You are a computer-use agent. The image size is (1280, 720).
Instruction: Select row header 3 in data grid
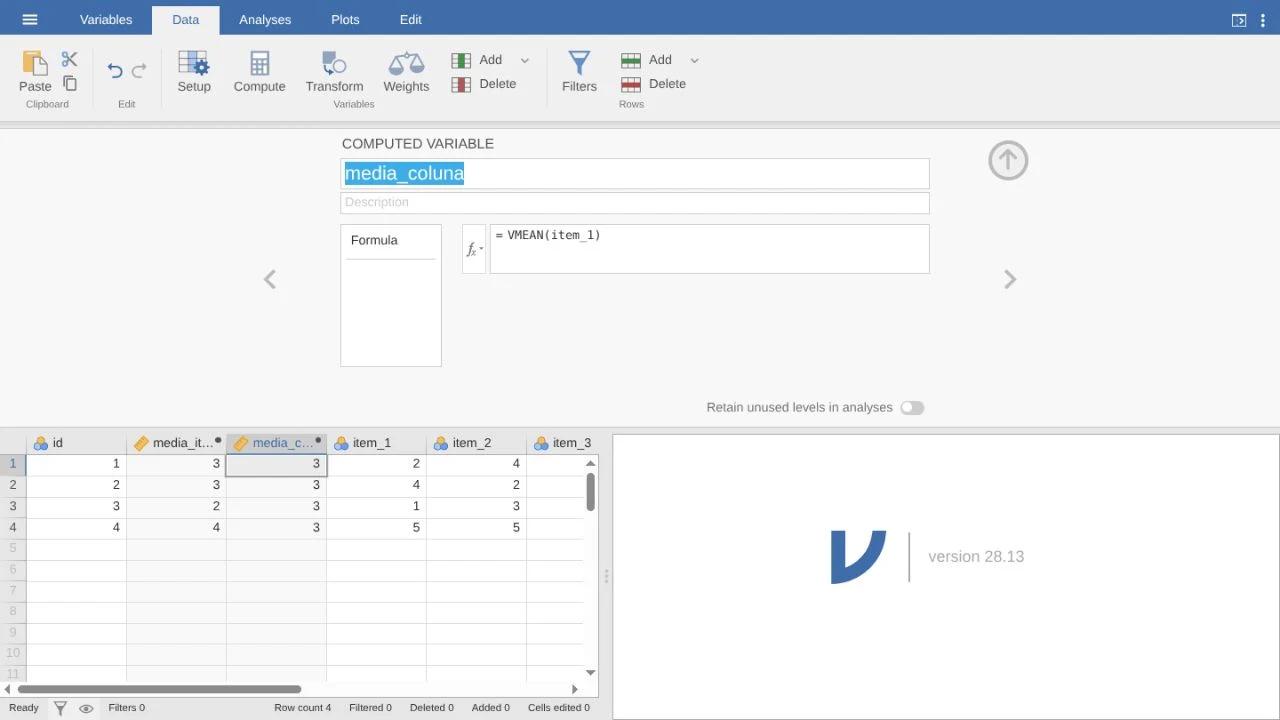(x=13, y=506)
